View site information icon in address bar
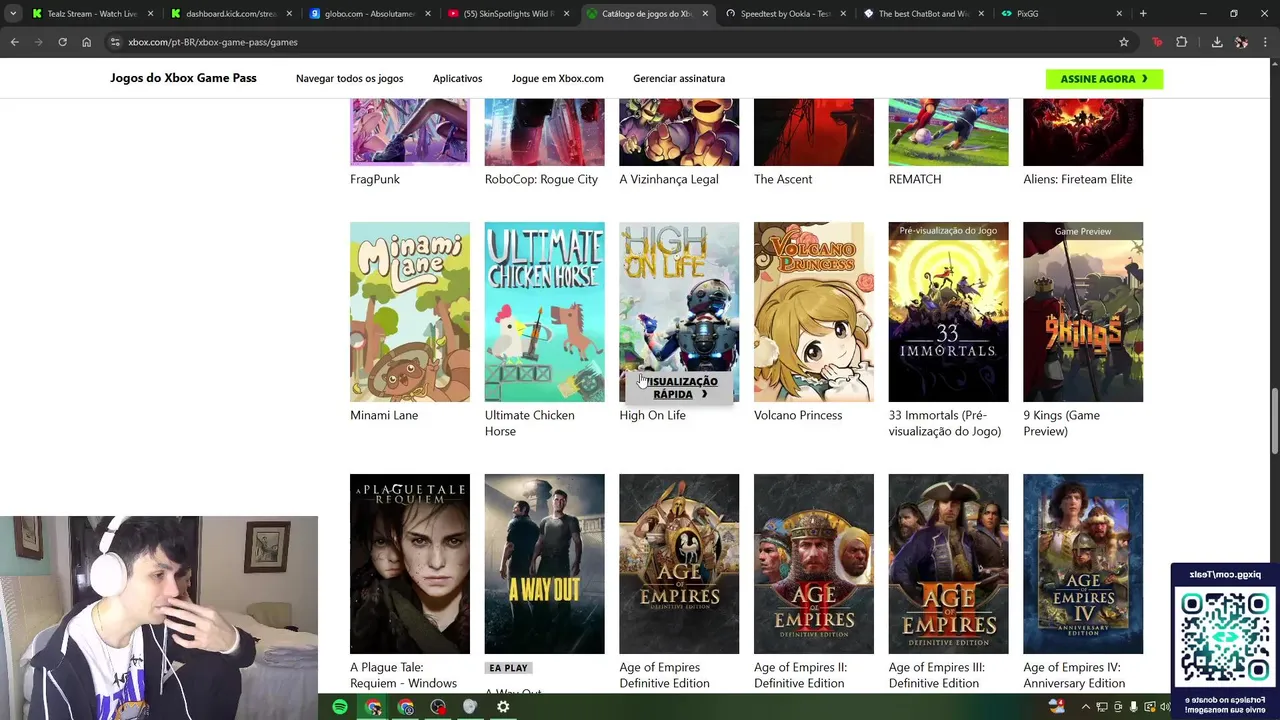The height and width of the screenshot is (720, 1280). (115, 42)
